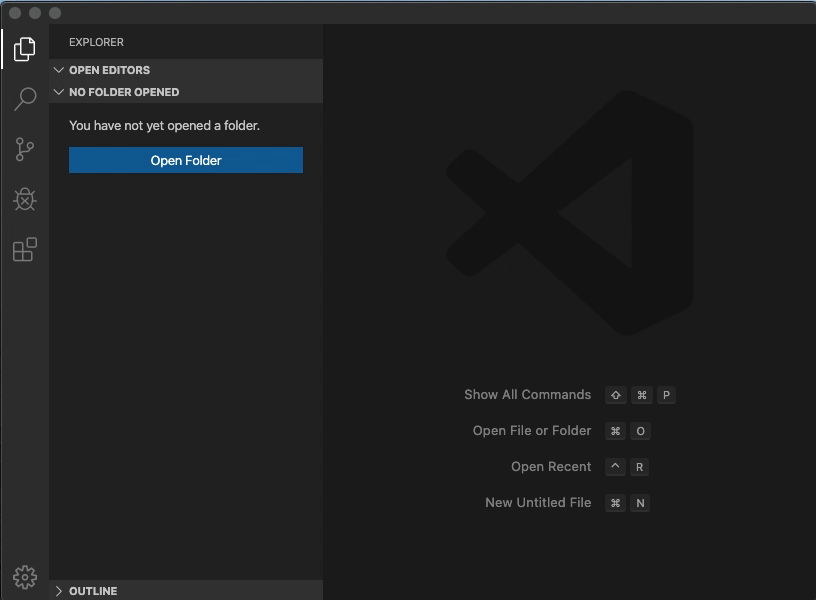The height and width of the screenshot is (600, 816).
Task: Open the Search view icon
Action: [x=24, y=99]
